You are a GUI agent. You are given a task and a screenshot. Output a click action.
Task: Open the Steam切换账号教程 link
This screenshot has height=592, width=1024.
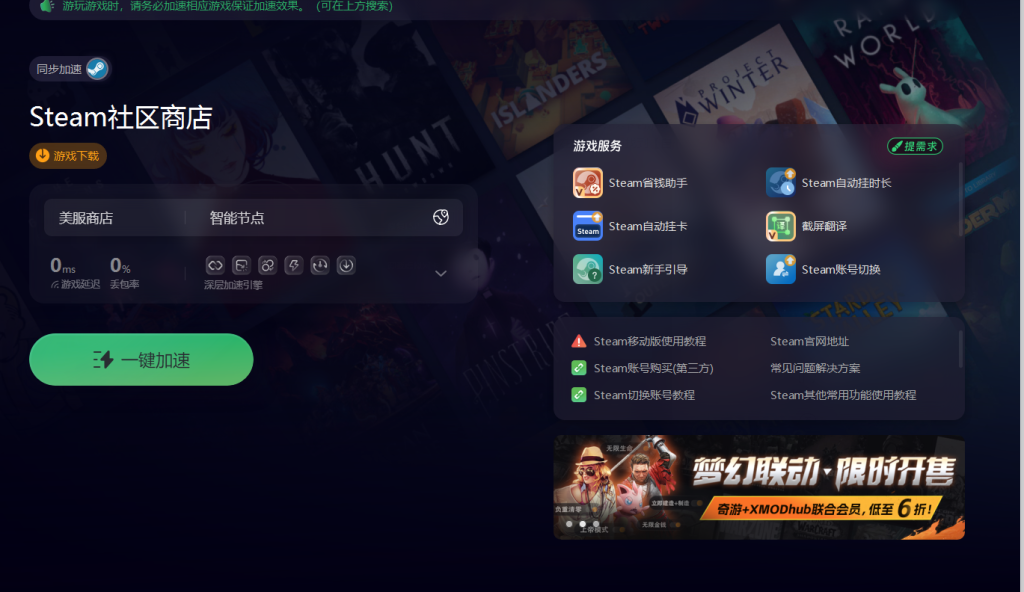coord(644,395)
